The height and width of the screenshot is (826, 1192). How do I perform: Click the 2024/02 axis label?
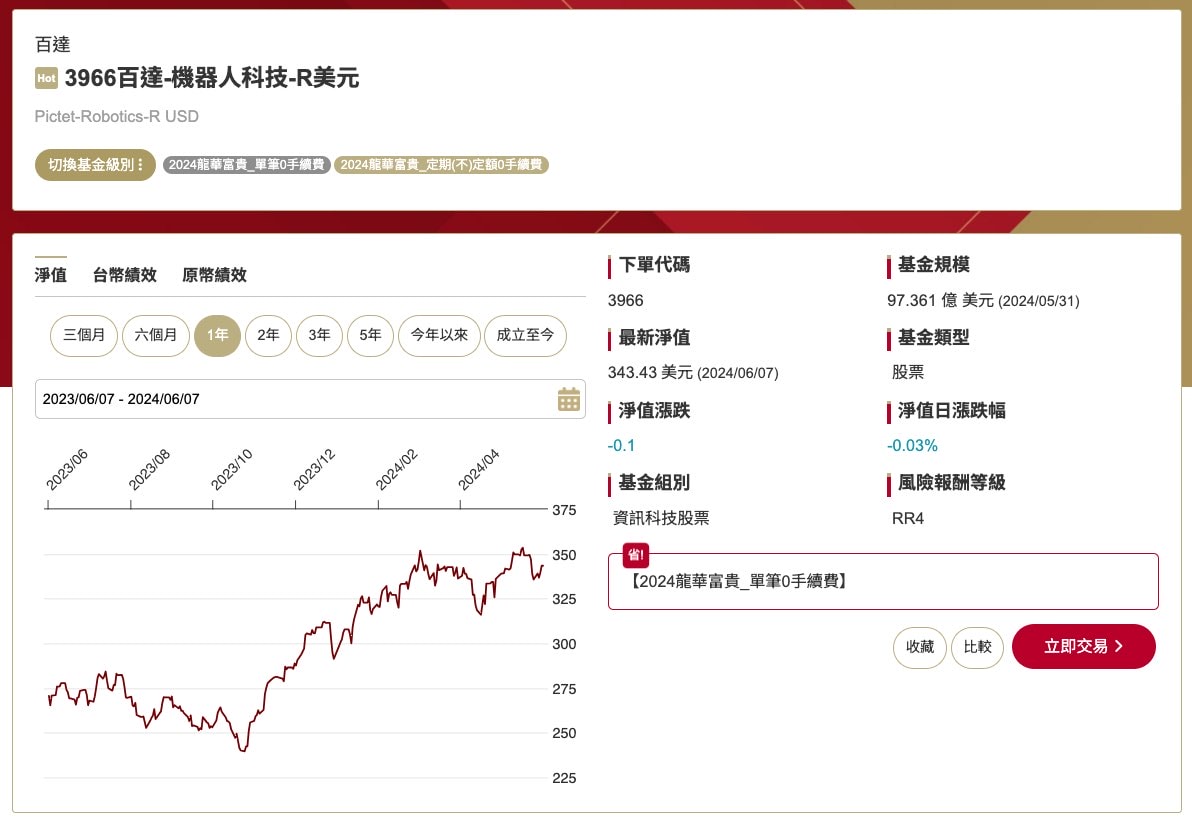[x=396, y=470]
